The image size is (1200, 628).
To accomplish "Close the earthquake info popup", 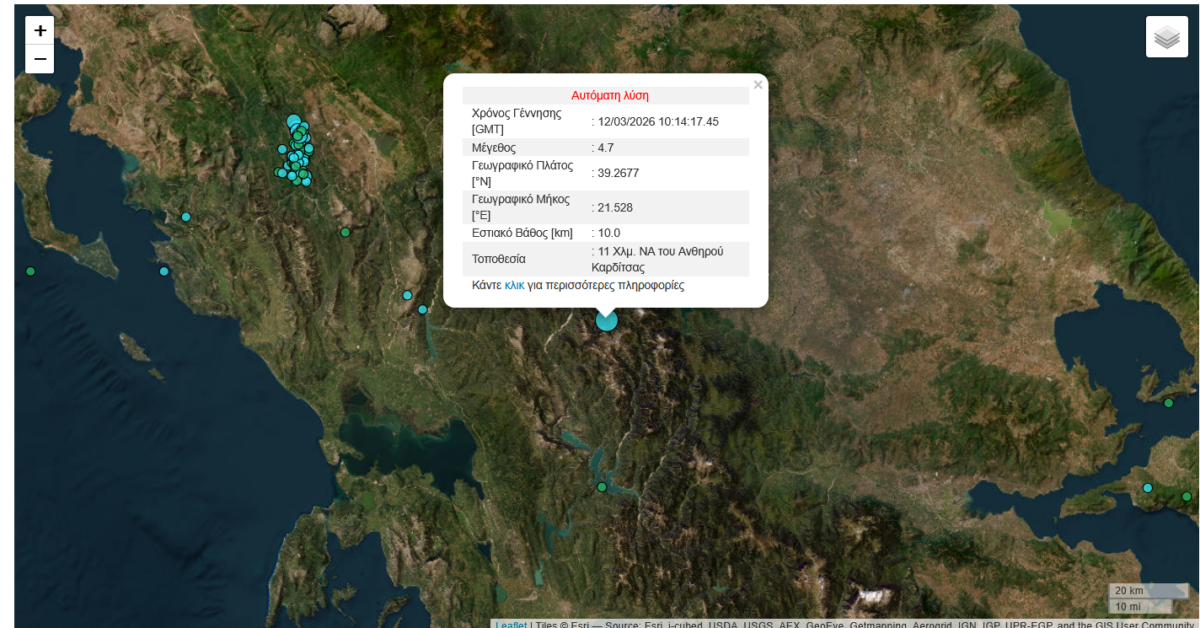I will 758,86.
